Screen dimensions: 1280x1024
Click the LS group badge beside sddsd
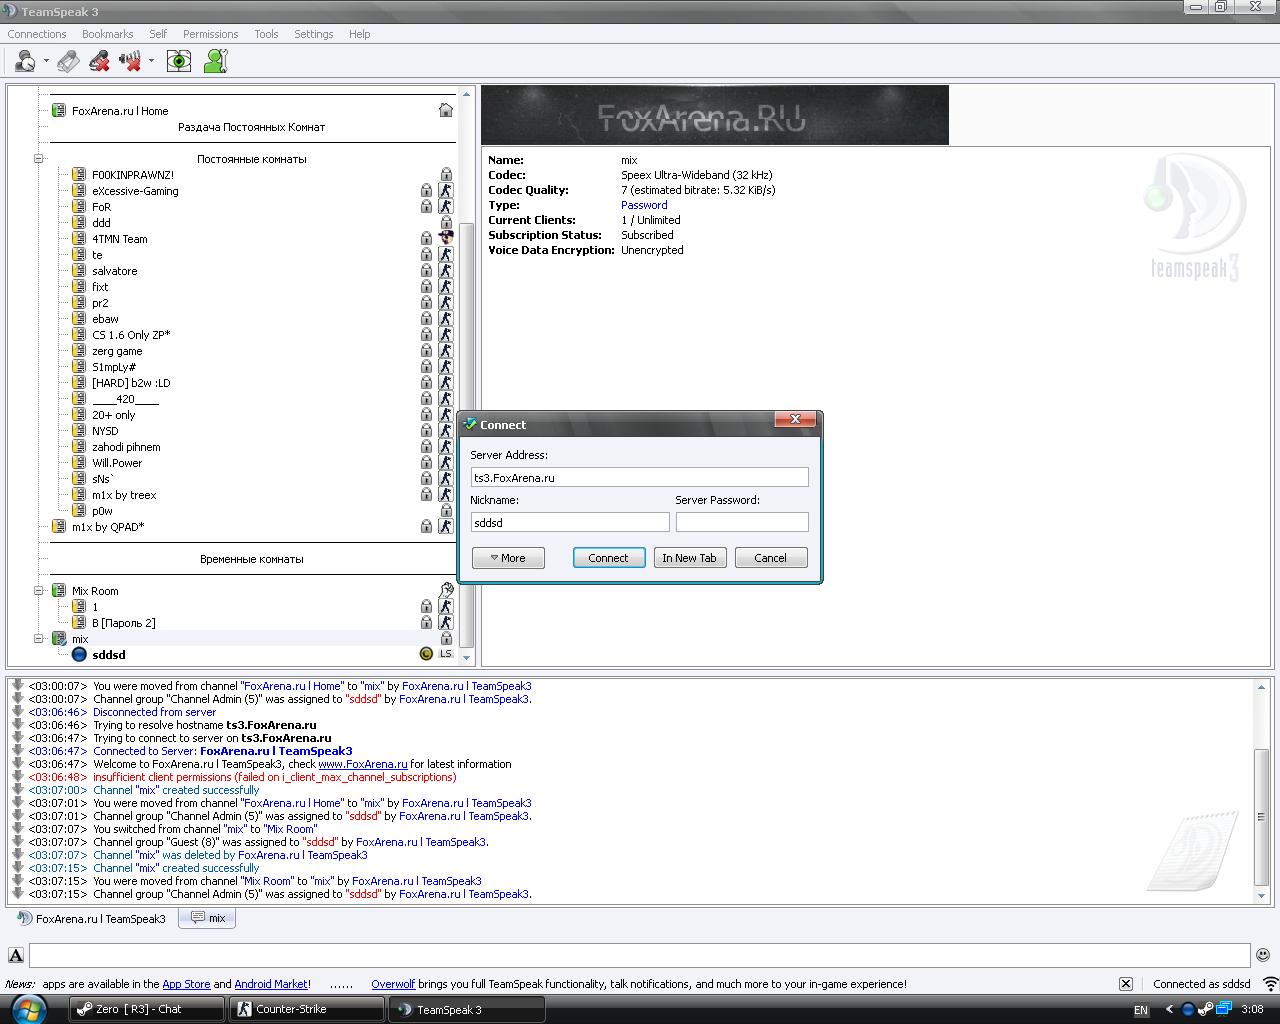click(x=446, y=654)
